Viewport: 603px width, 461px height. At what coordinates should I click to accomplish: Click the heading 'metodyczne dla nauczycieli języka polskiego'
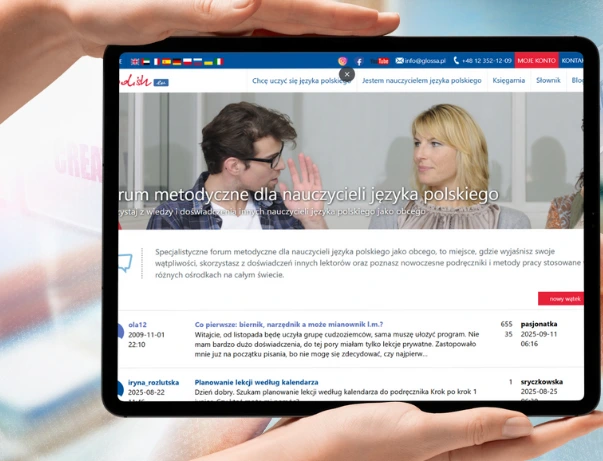point(326,195)
